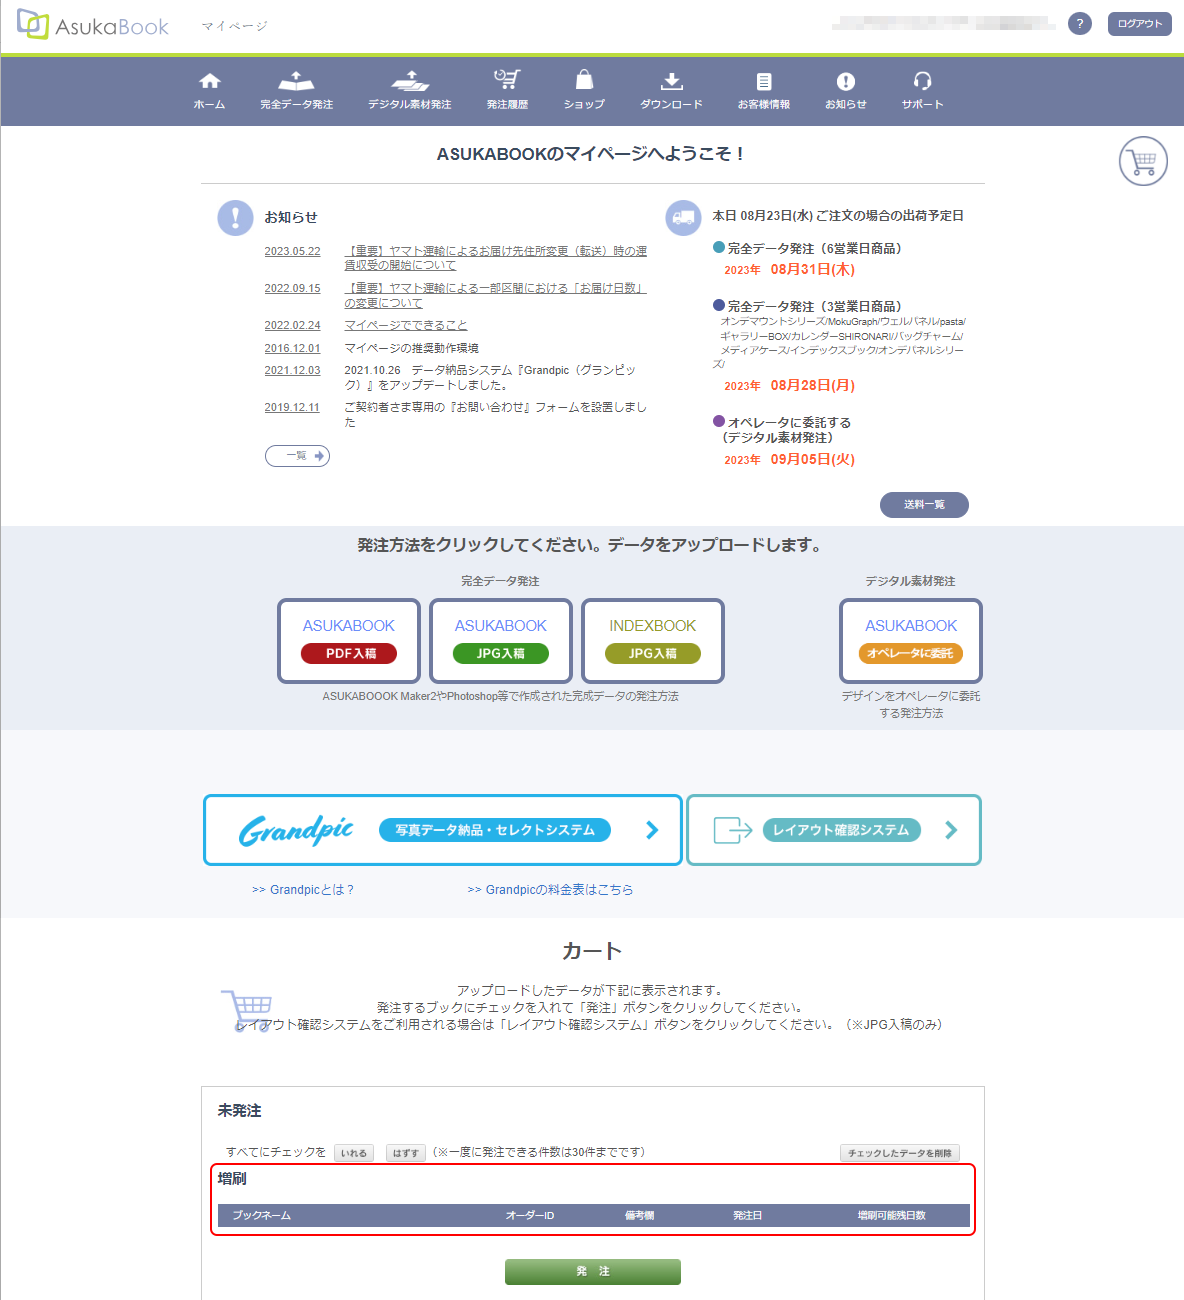Click いれる to check all items
Screen dimensions: 1184x1300
tap(354, 1153)
